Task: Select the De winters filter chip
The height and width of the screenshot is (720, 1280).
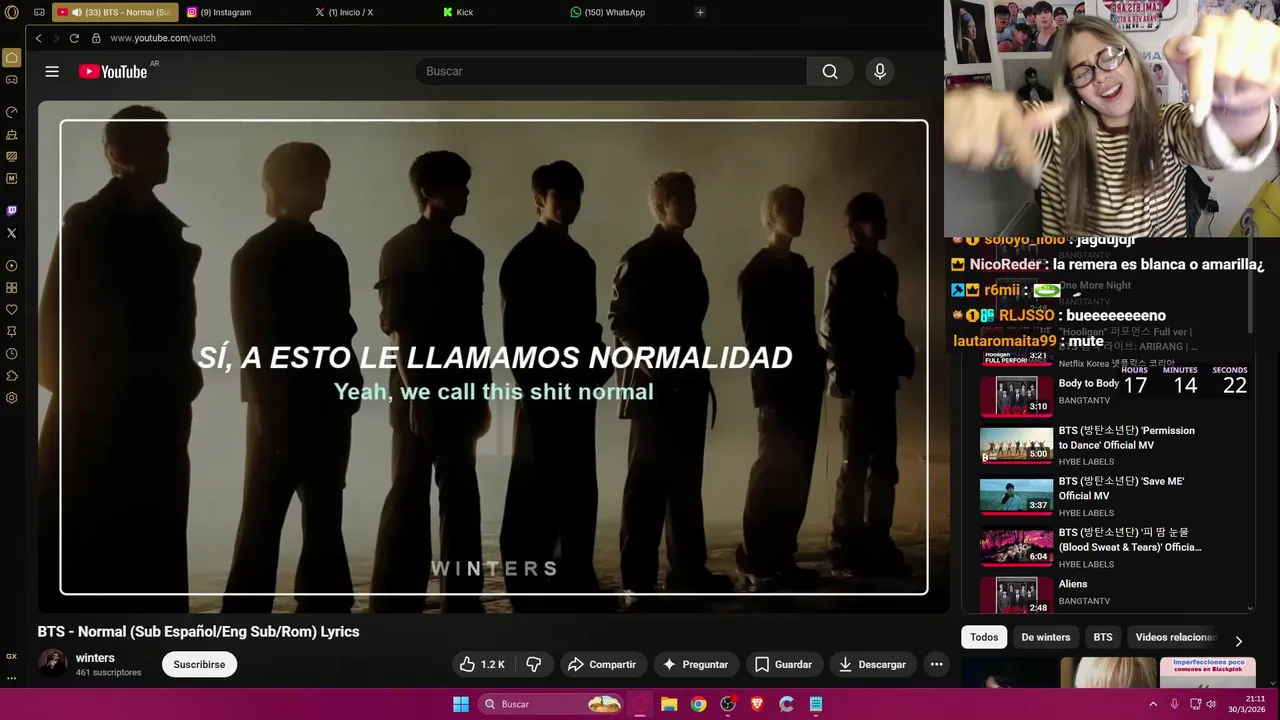Action: (x=1045, y=637)
